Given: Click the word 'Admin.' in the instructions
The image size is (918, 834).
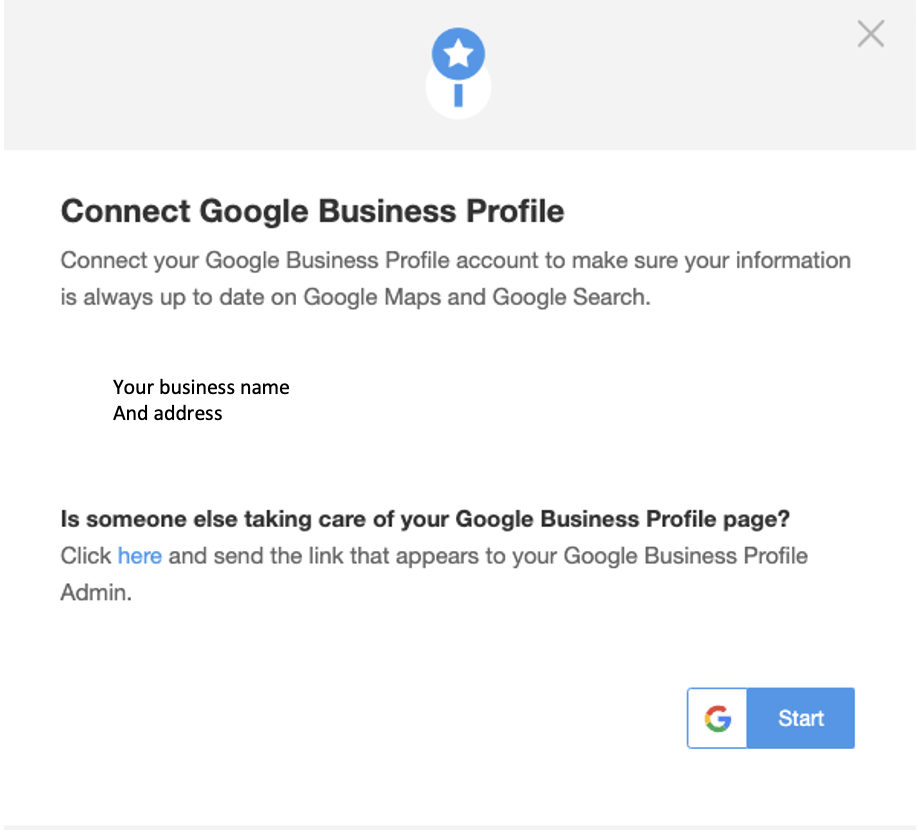Looking at the screenshot, I should tap(96, 592).
